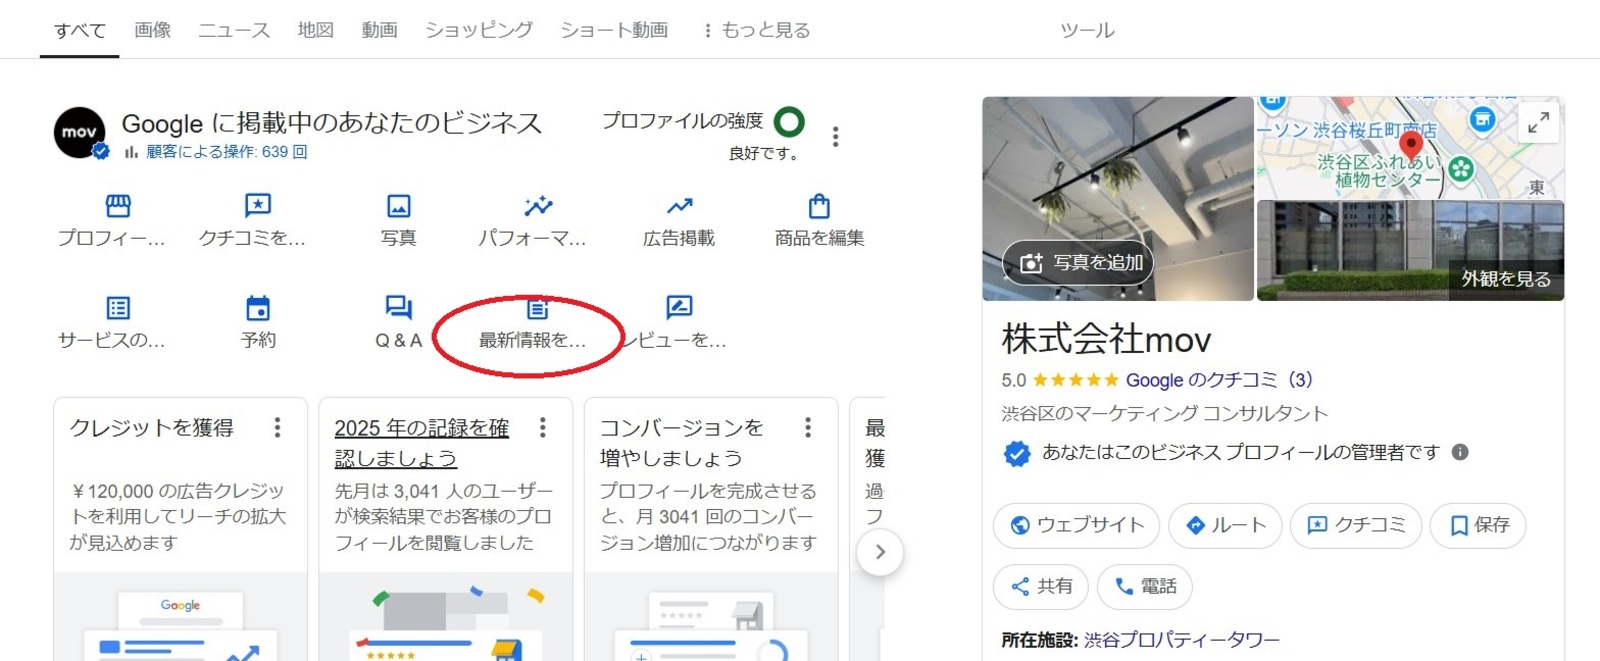Open the 広告掲載 advertising icon

pyautogui.click(x=679, y=206)
